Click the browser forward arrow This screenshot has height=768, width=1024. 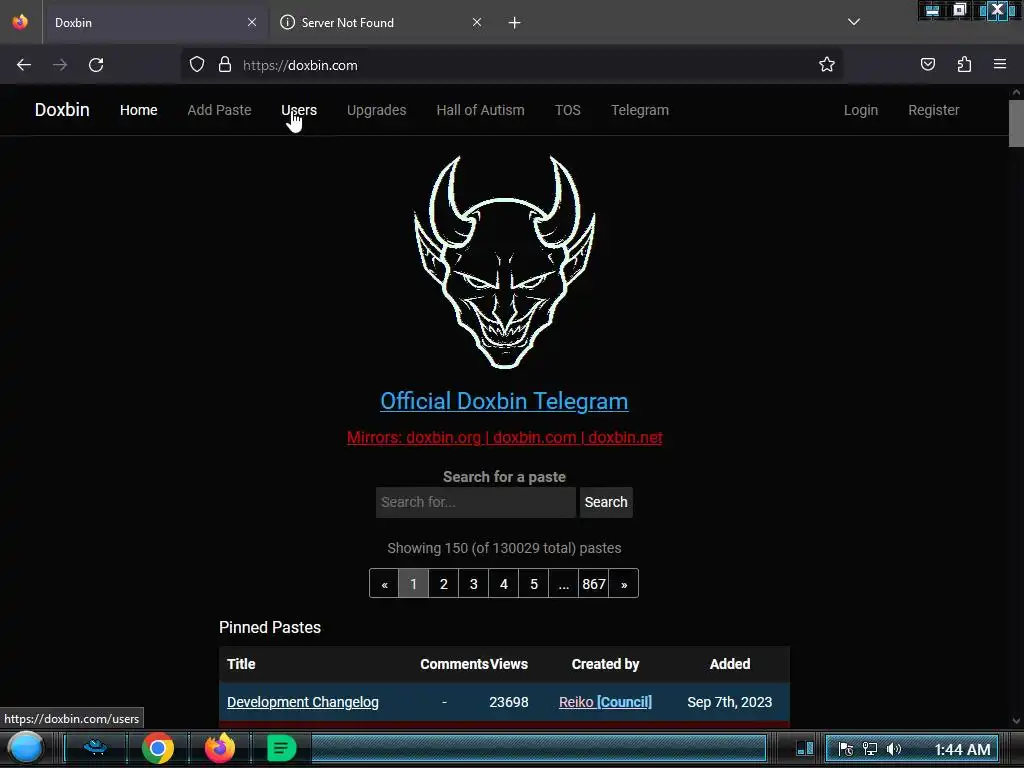coord(60,65)
